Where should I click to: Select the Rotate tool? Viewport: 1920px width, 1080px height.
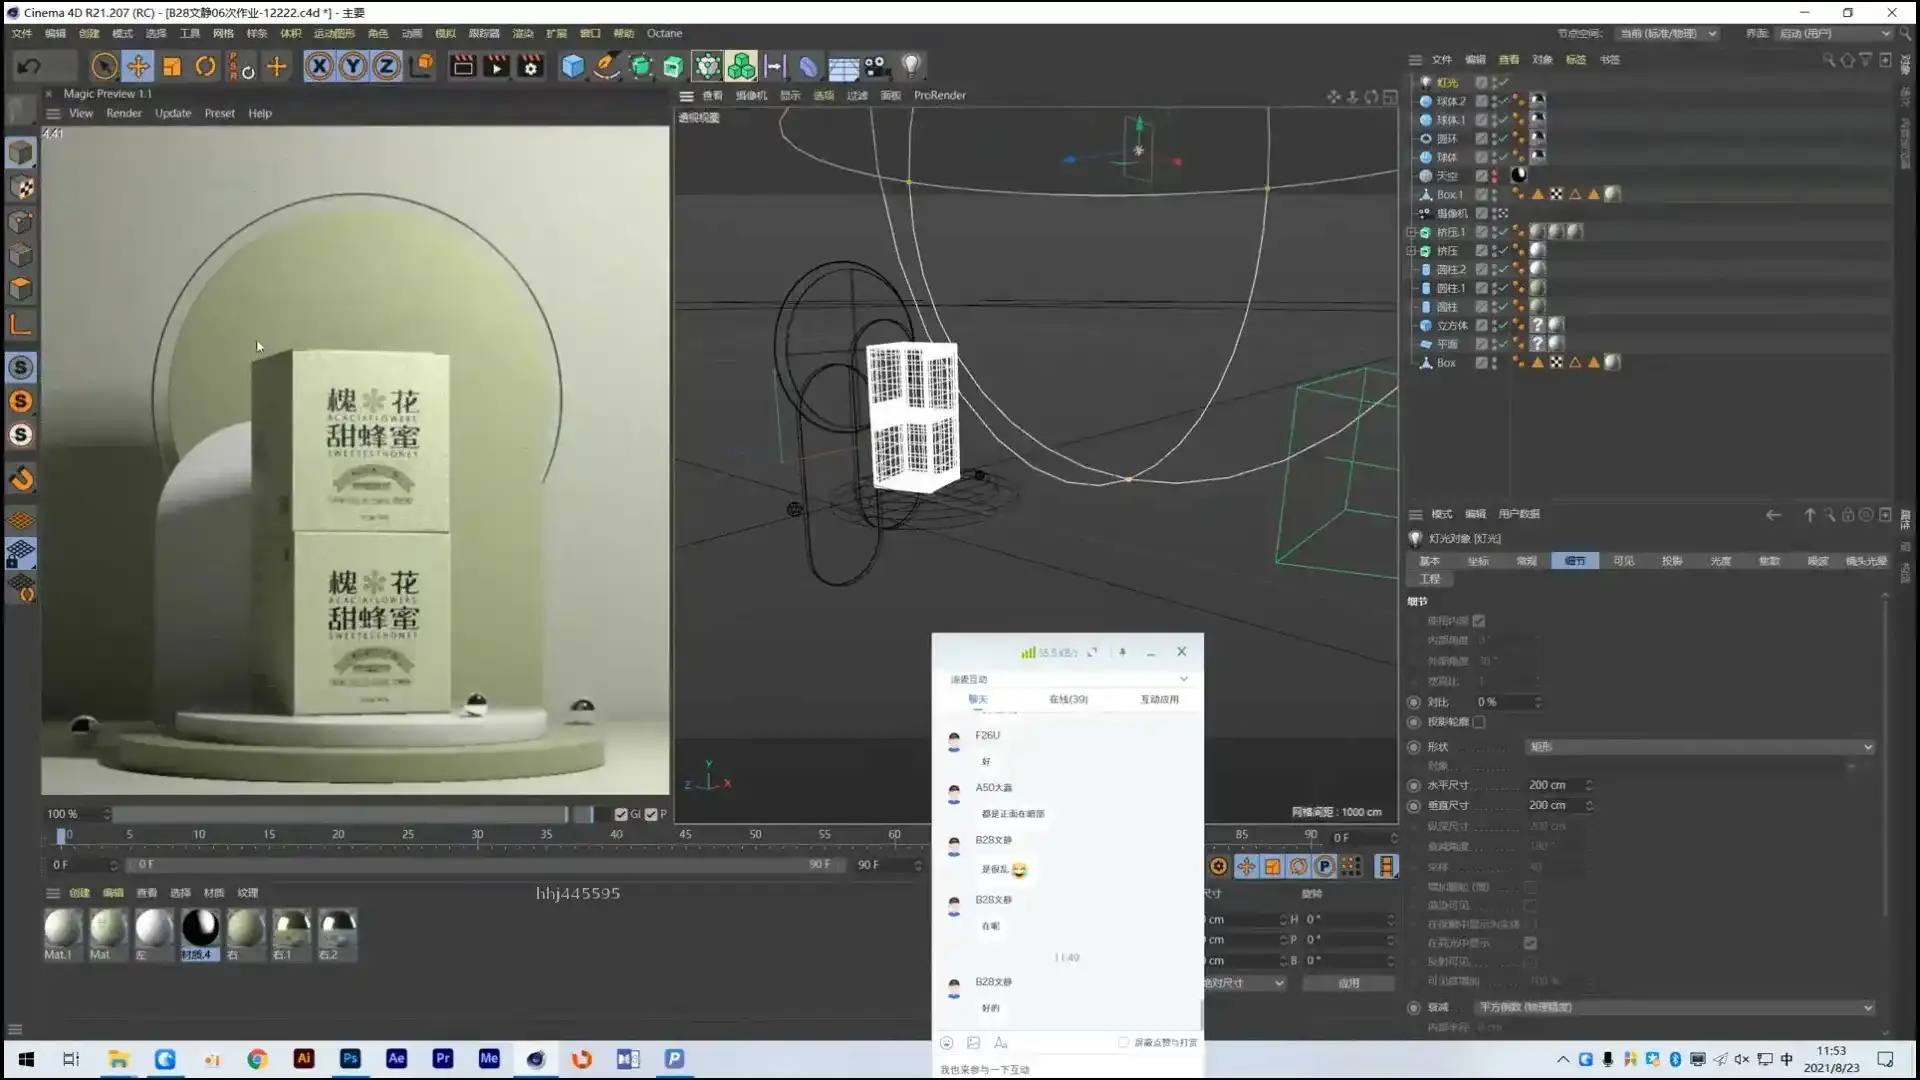pyautogui.click(x=205, y=67)
